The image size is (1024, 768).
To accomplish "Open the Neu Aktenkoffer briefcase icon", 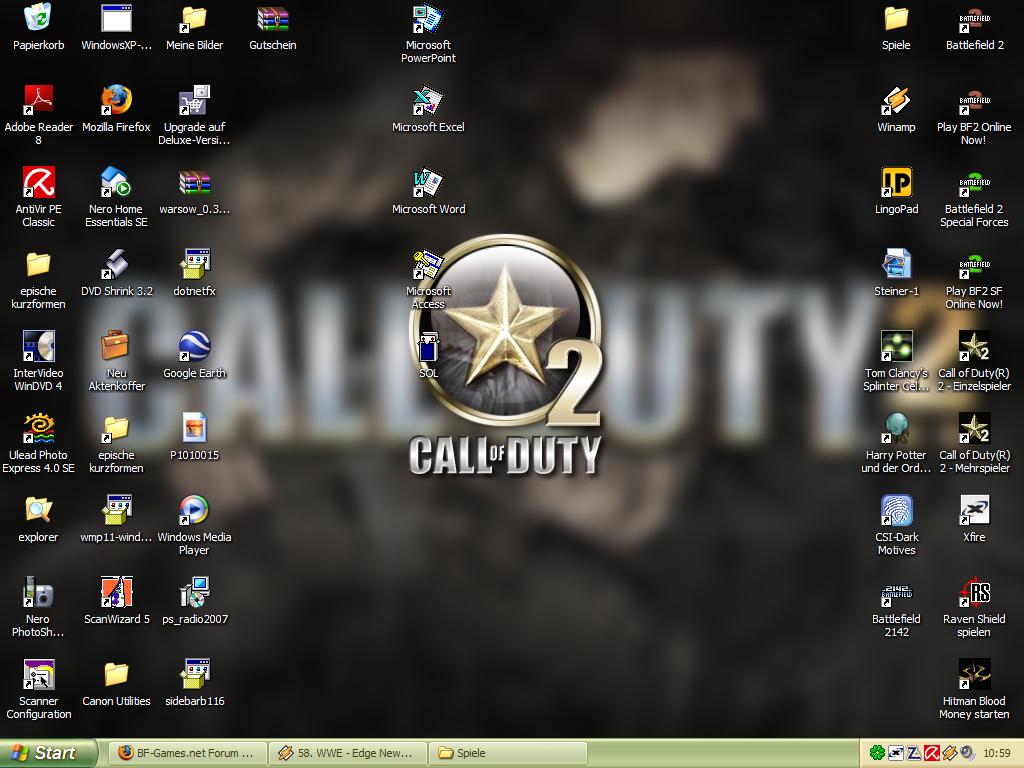I will point(116,346).
